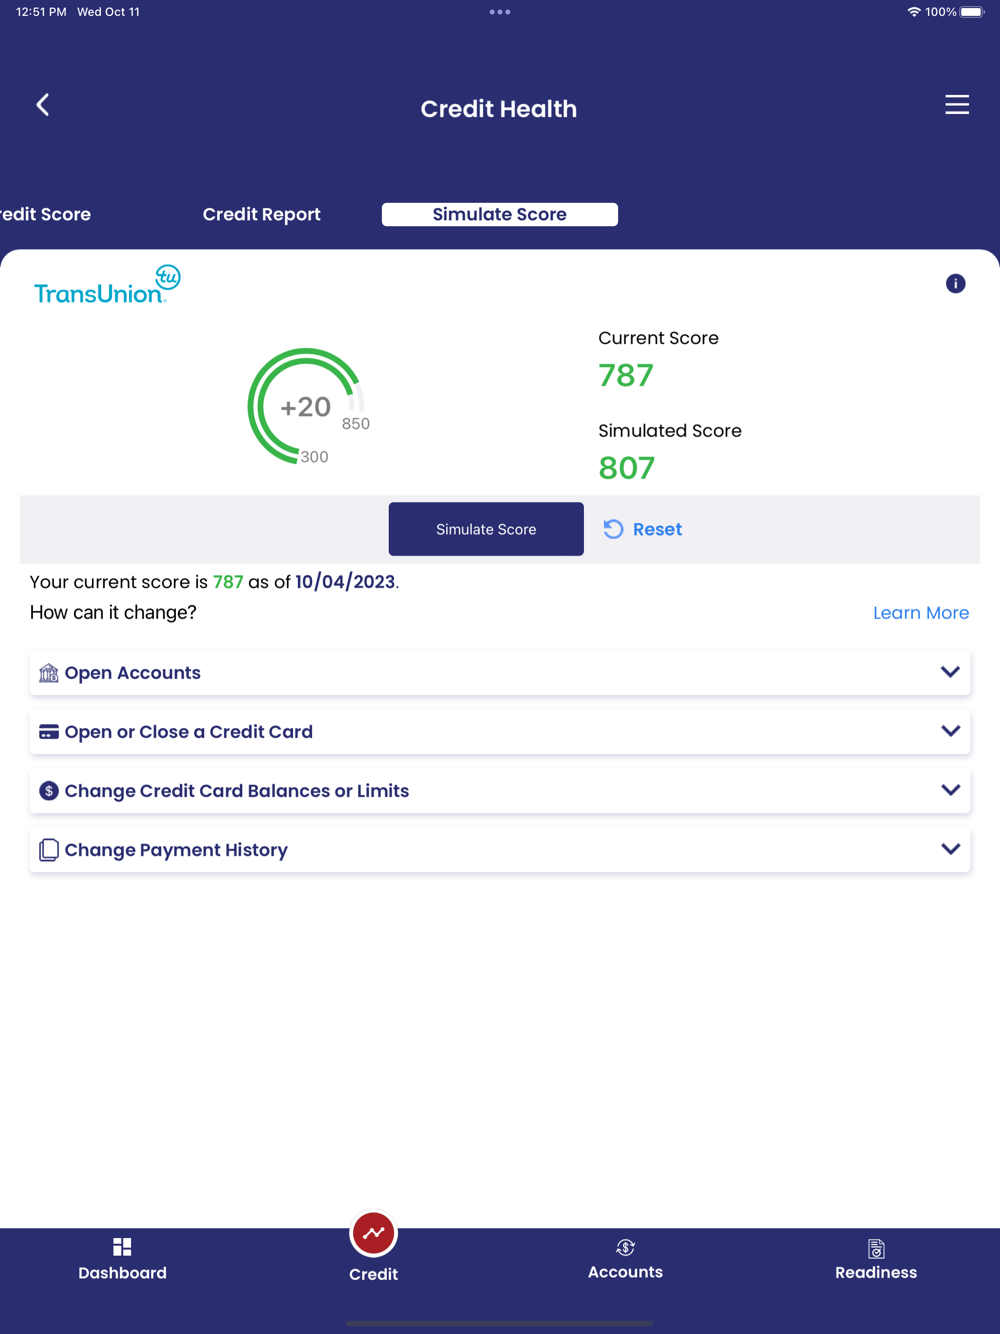This screenshot has width=1000, height=1334.
Task: Open the hamburger menu
Action: click(957, 105)
